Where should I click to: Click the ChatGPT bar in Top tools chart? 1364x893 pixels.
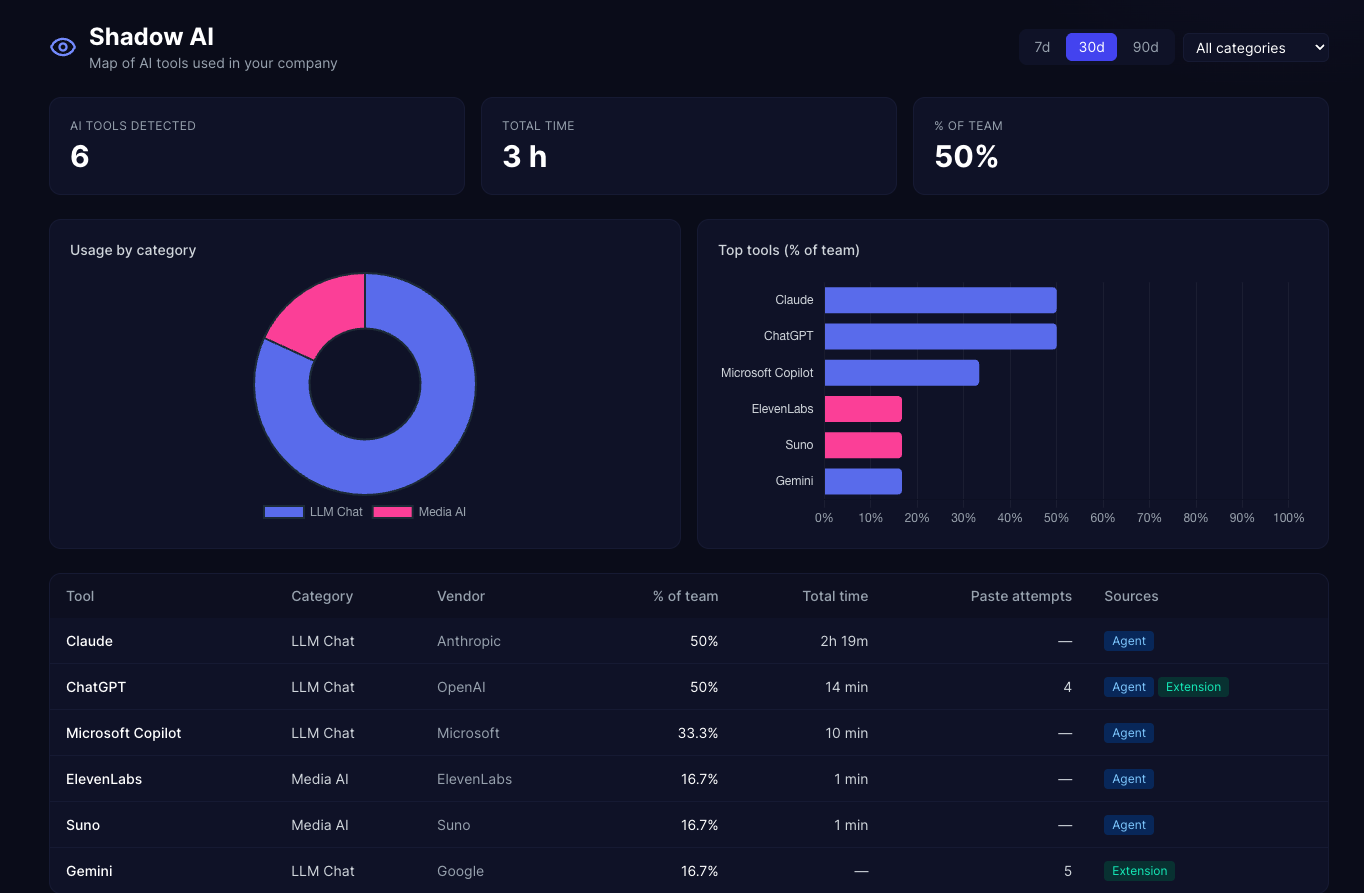(940, 336)
